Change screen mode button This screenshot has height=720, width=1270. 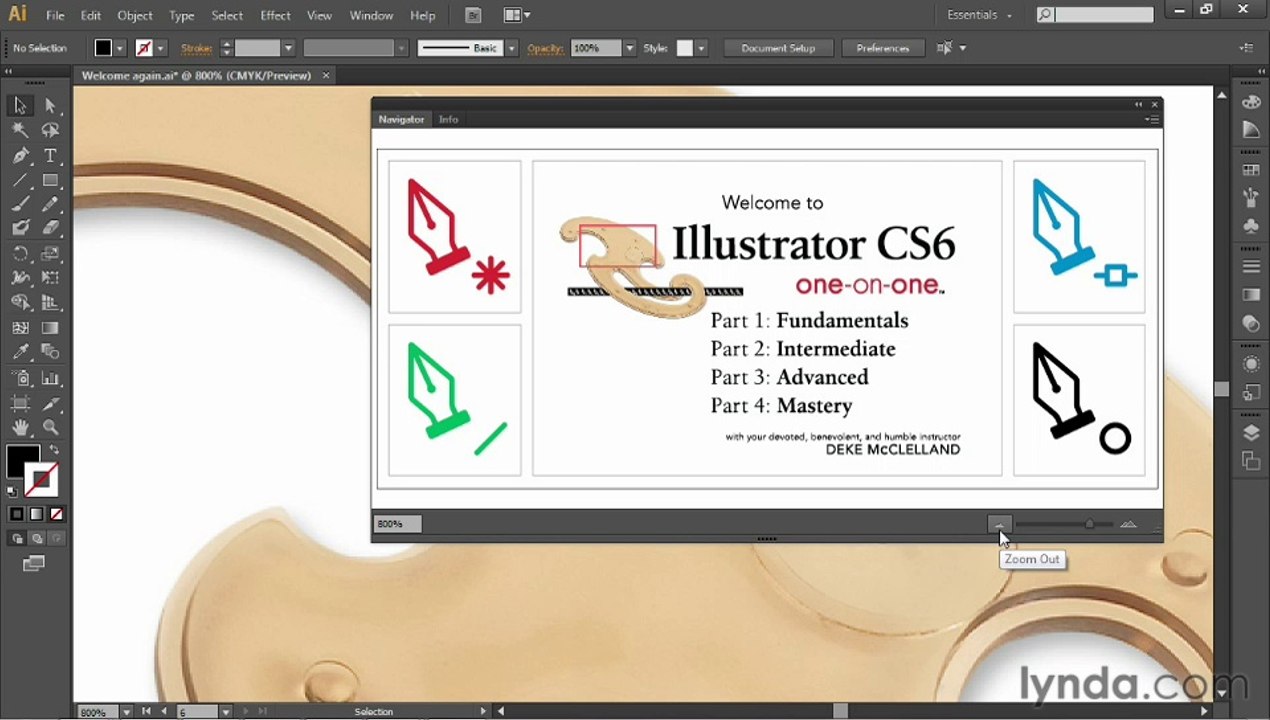[x=34, y=564]
